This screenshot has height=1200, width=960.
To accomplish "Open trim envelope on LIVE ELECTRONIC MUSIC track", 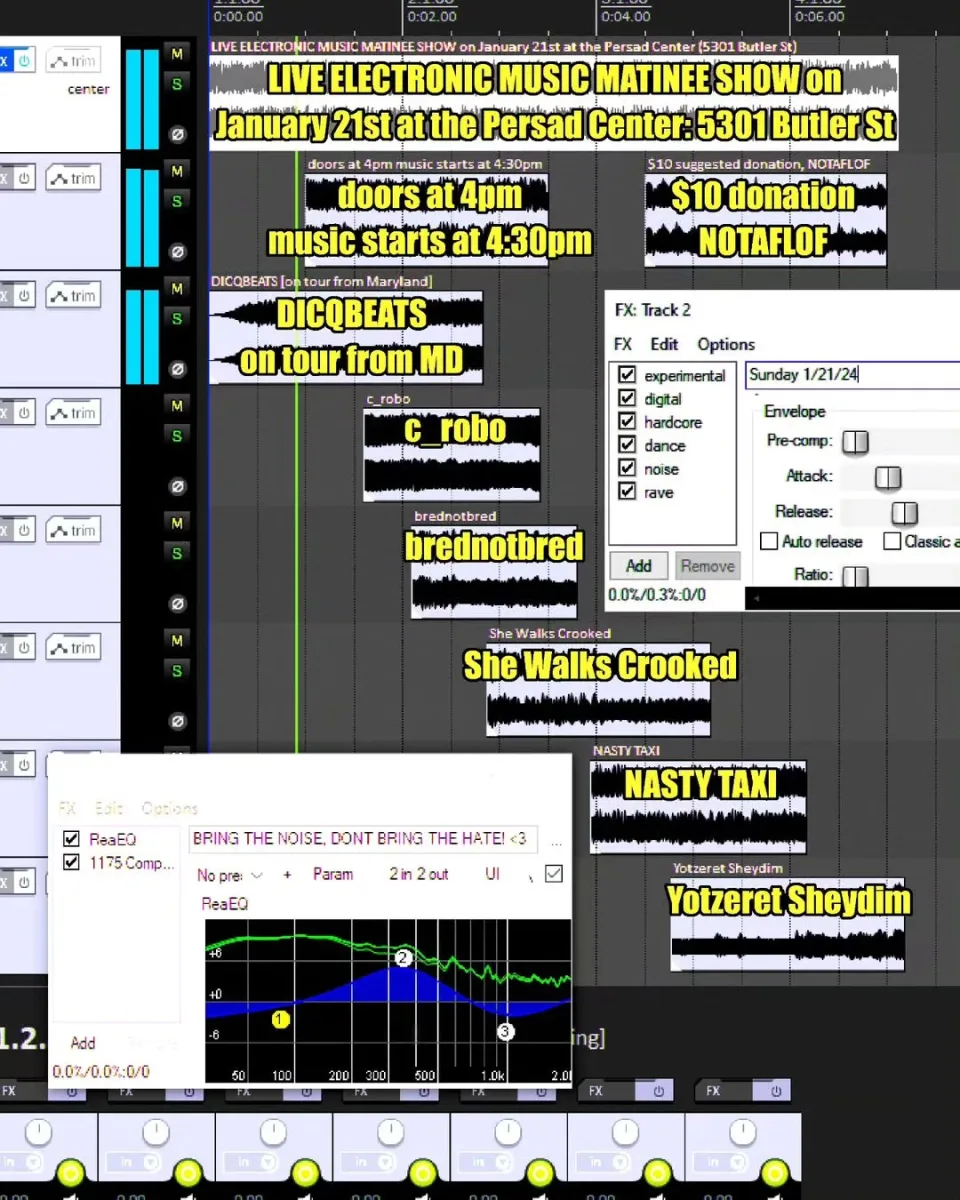I will [x=73, y=61].
